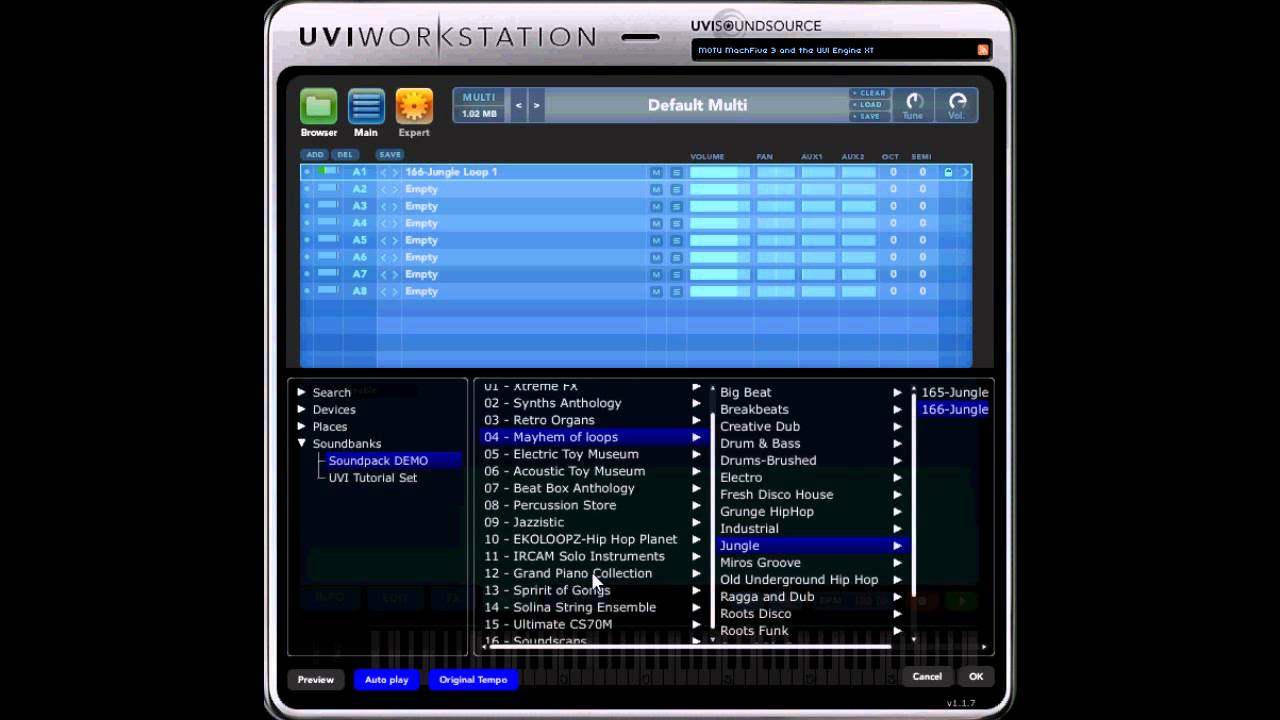This screenshot has width=1280, height=720.
Task: Select previous preset arrow on part A5
Action: pos(383,240)
